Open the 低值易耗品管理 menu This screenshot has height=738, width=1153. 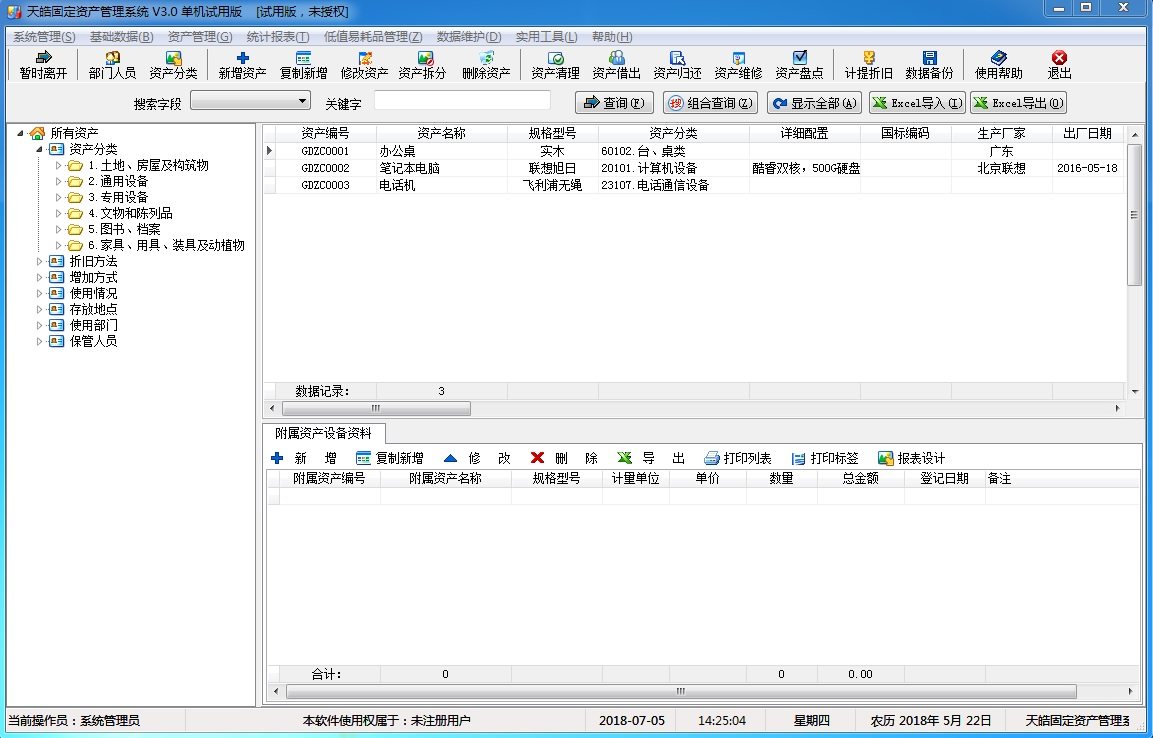pos(371,35)
